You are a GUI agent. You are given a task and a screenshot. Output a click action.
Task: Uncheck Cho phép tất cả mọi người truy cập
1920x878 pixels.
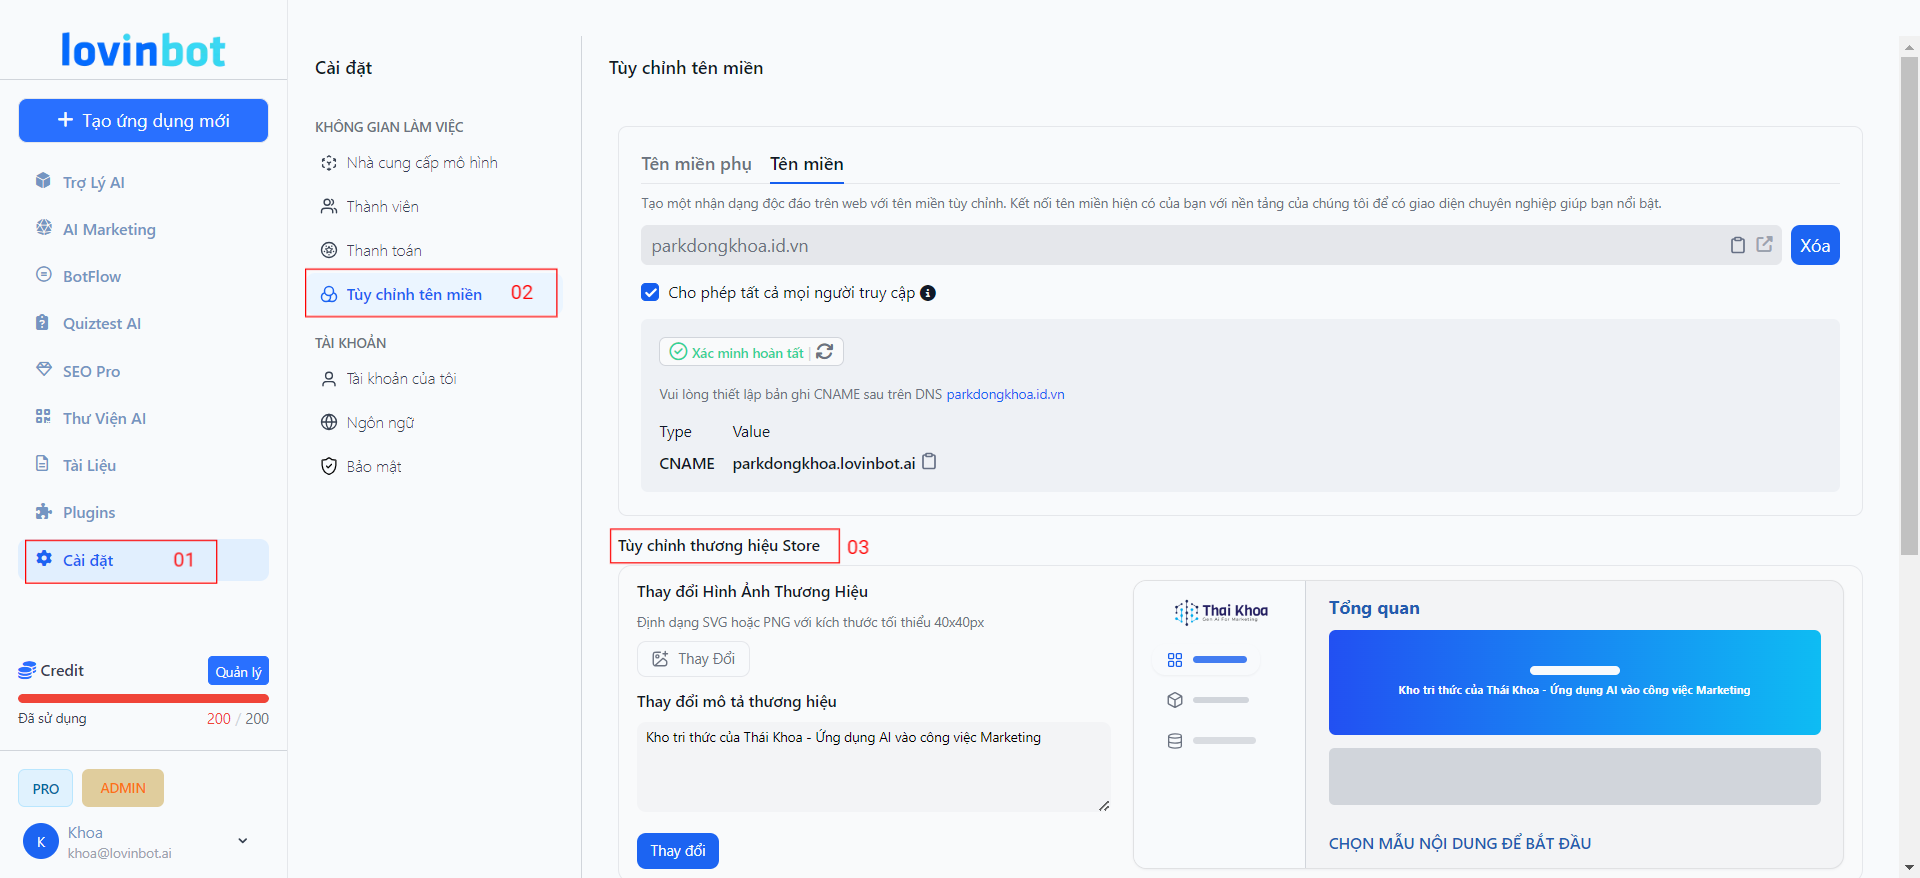[651, 293]
